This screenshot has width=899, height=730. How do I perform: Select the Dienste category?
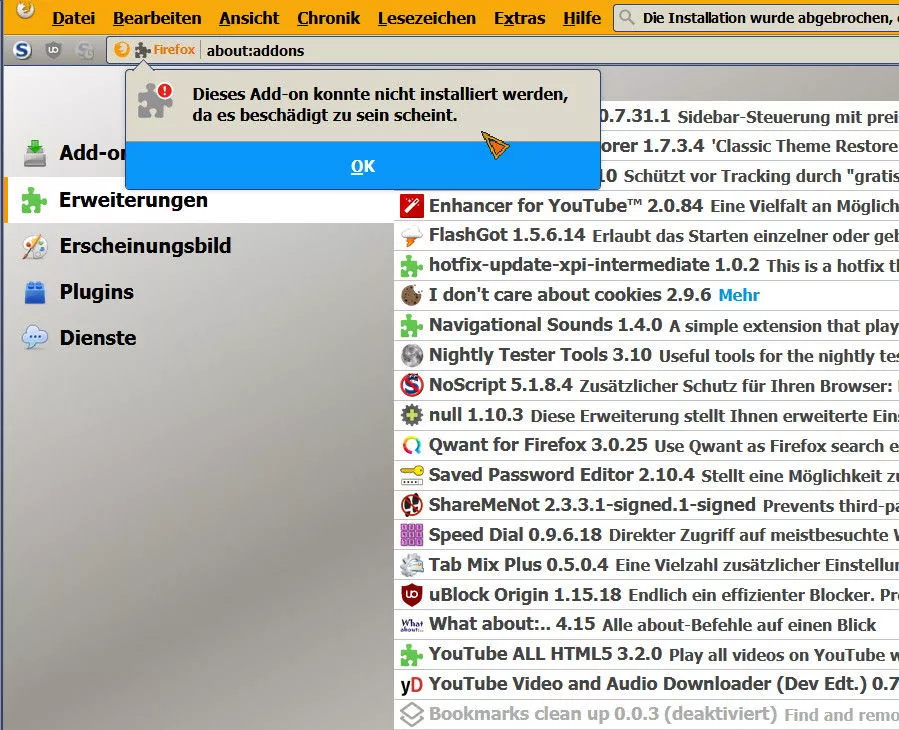pyautogui.click(x=198, y=338)
